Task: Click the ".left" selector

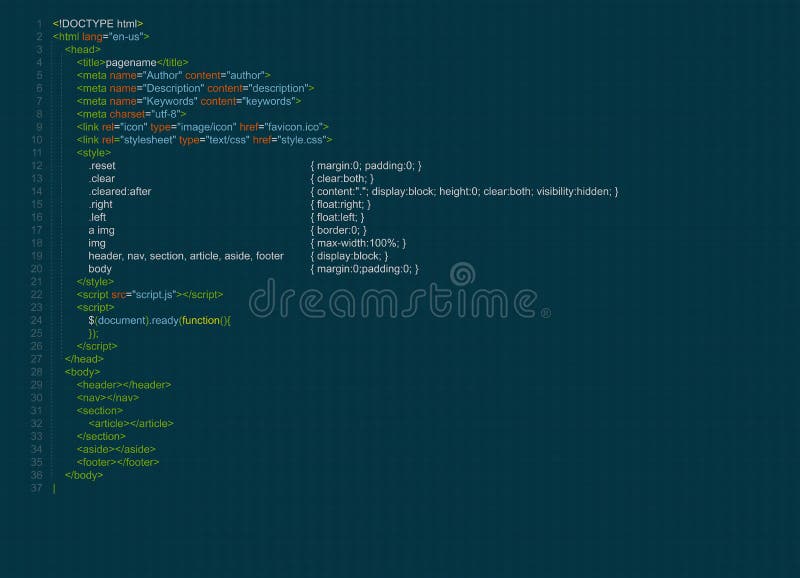Action: click(x=97, y=217)
